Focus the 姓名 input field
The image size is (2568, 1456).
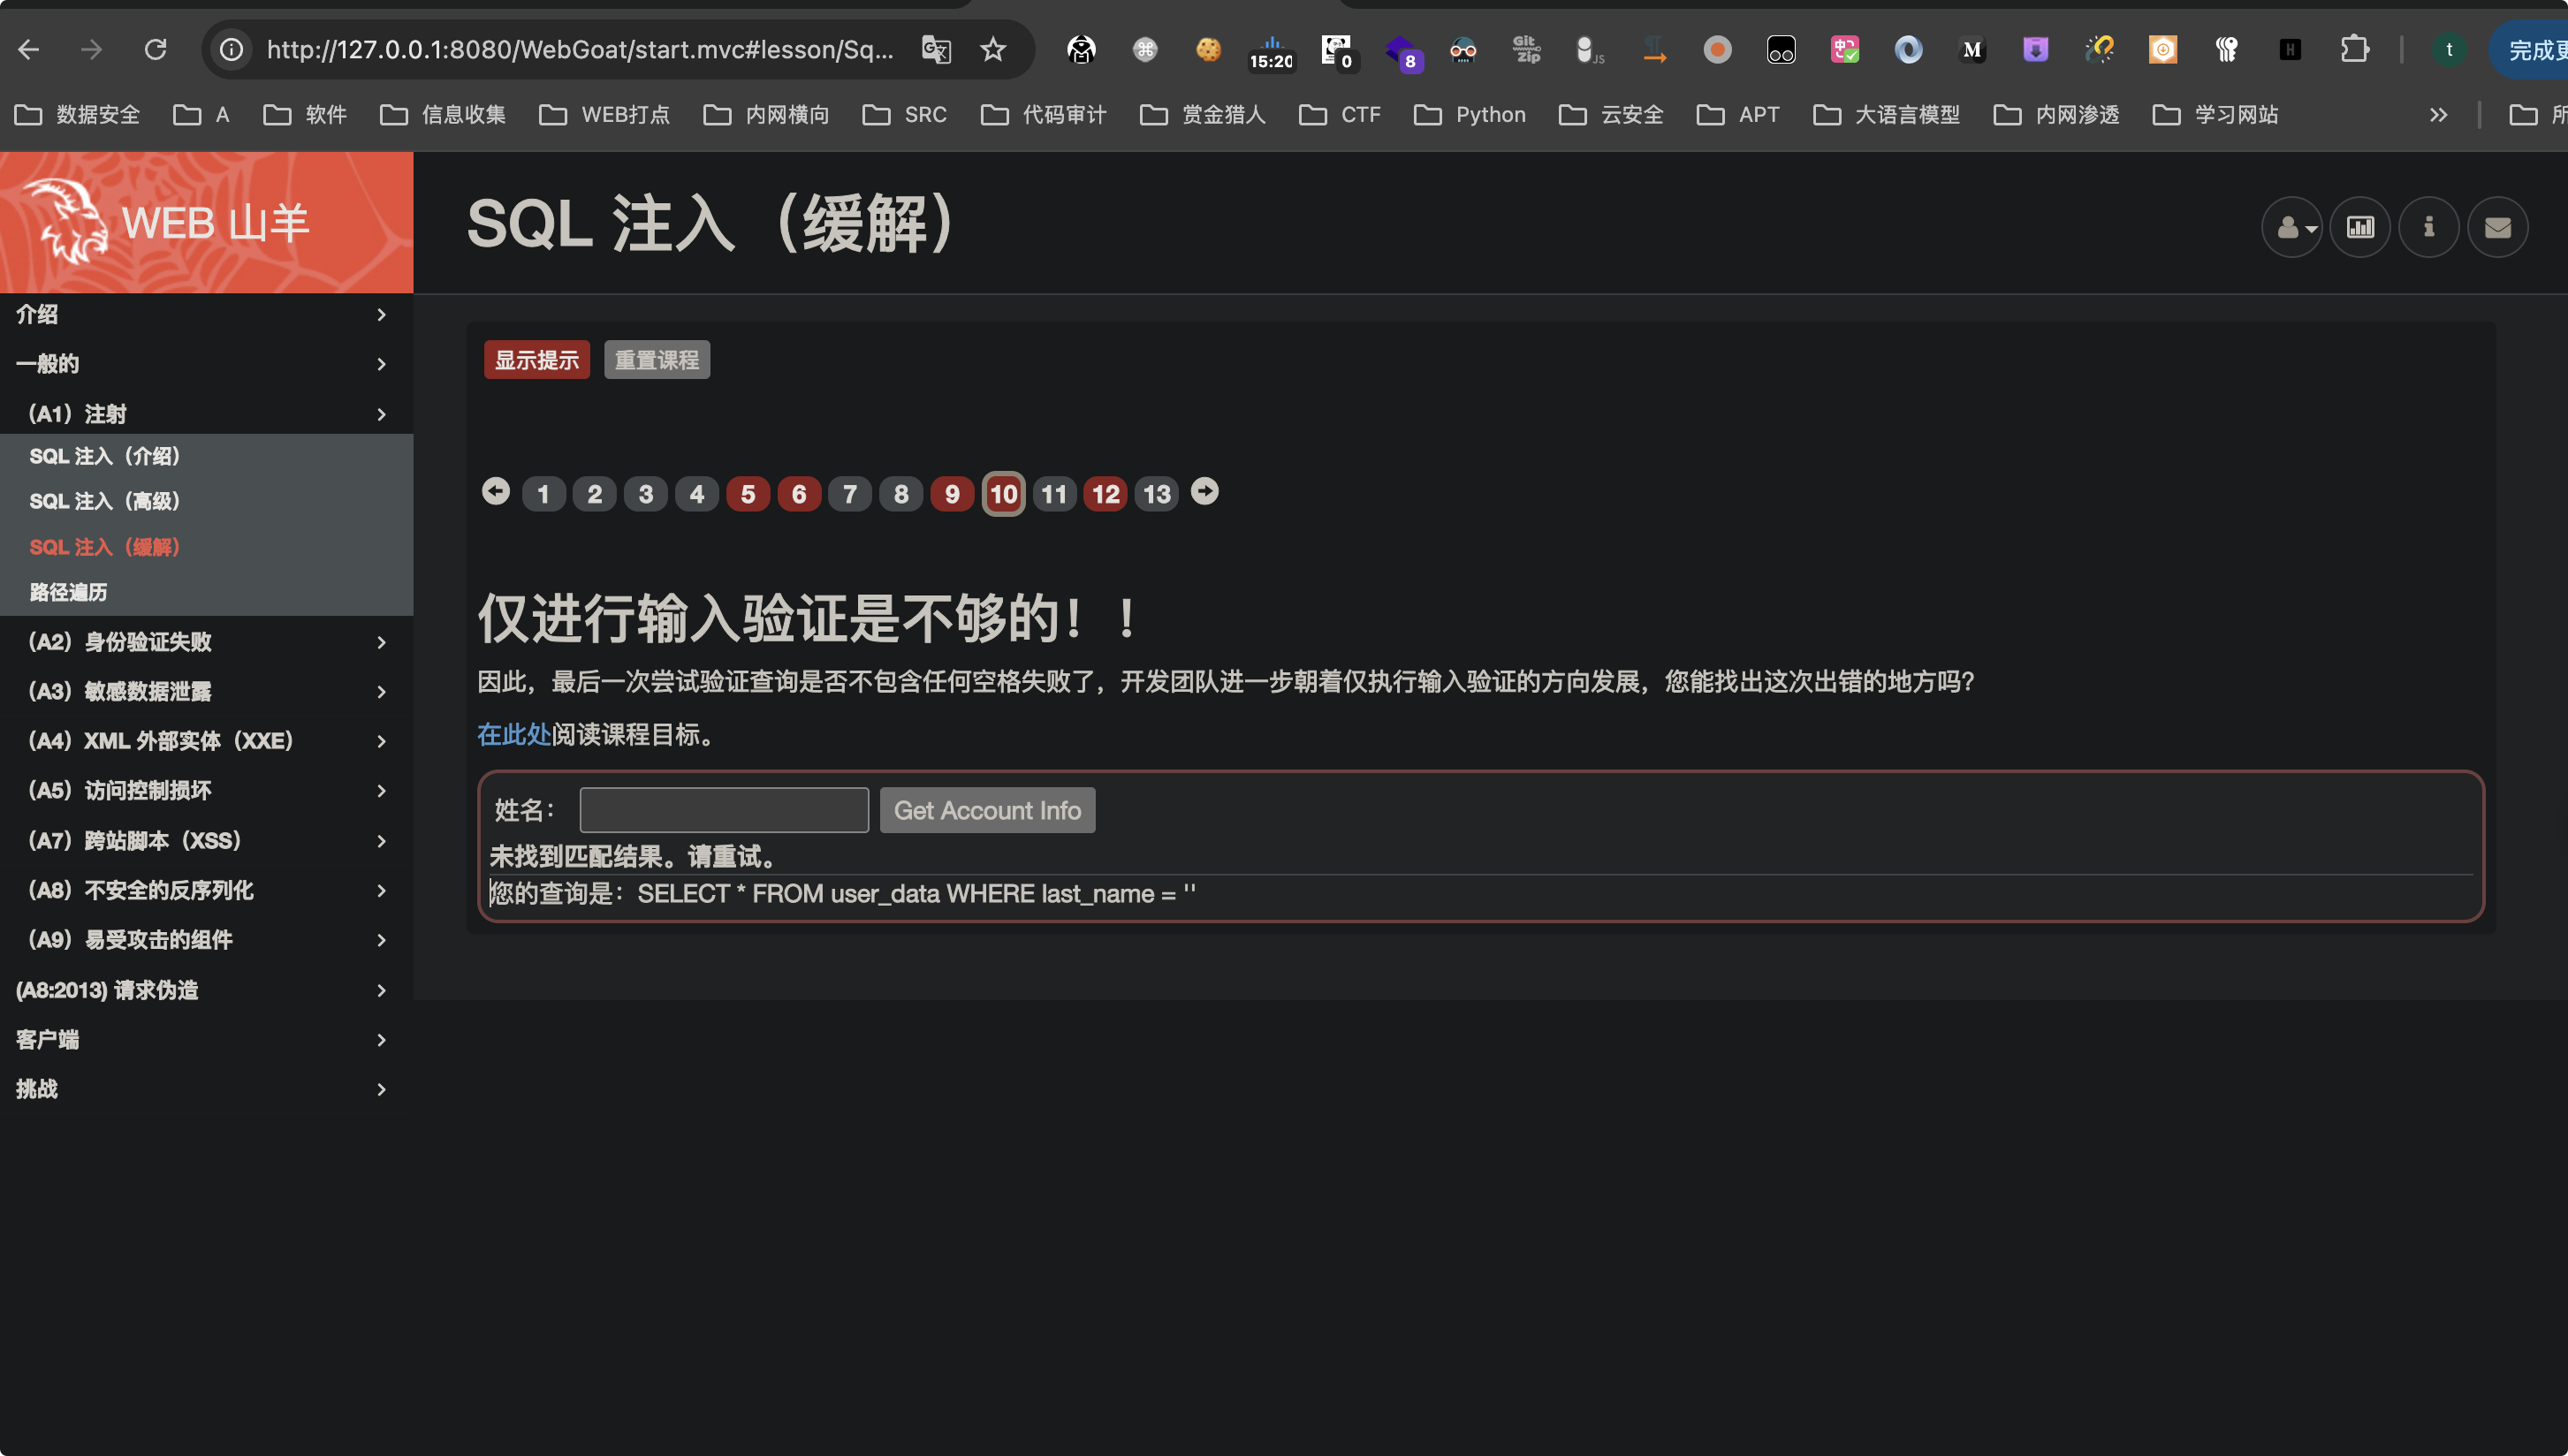click(724, 810)
